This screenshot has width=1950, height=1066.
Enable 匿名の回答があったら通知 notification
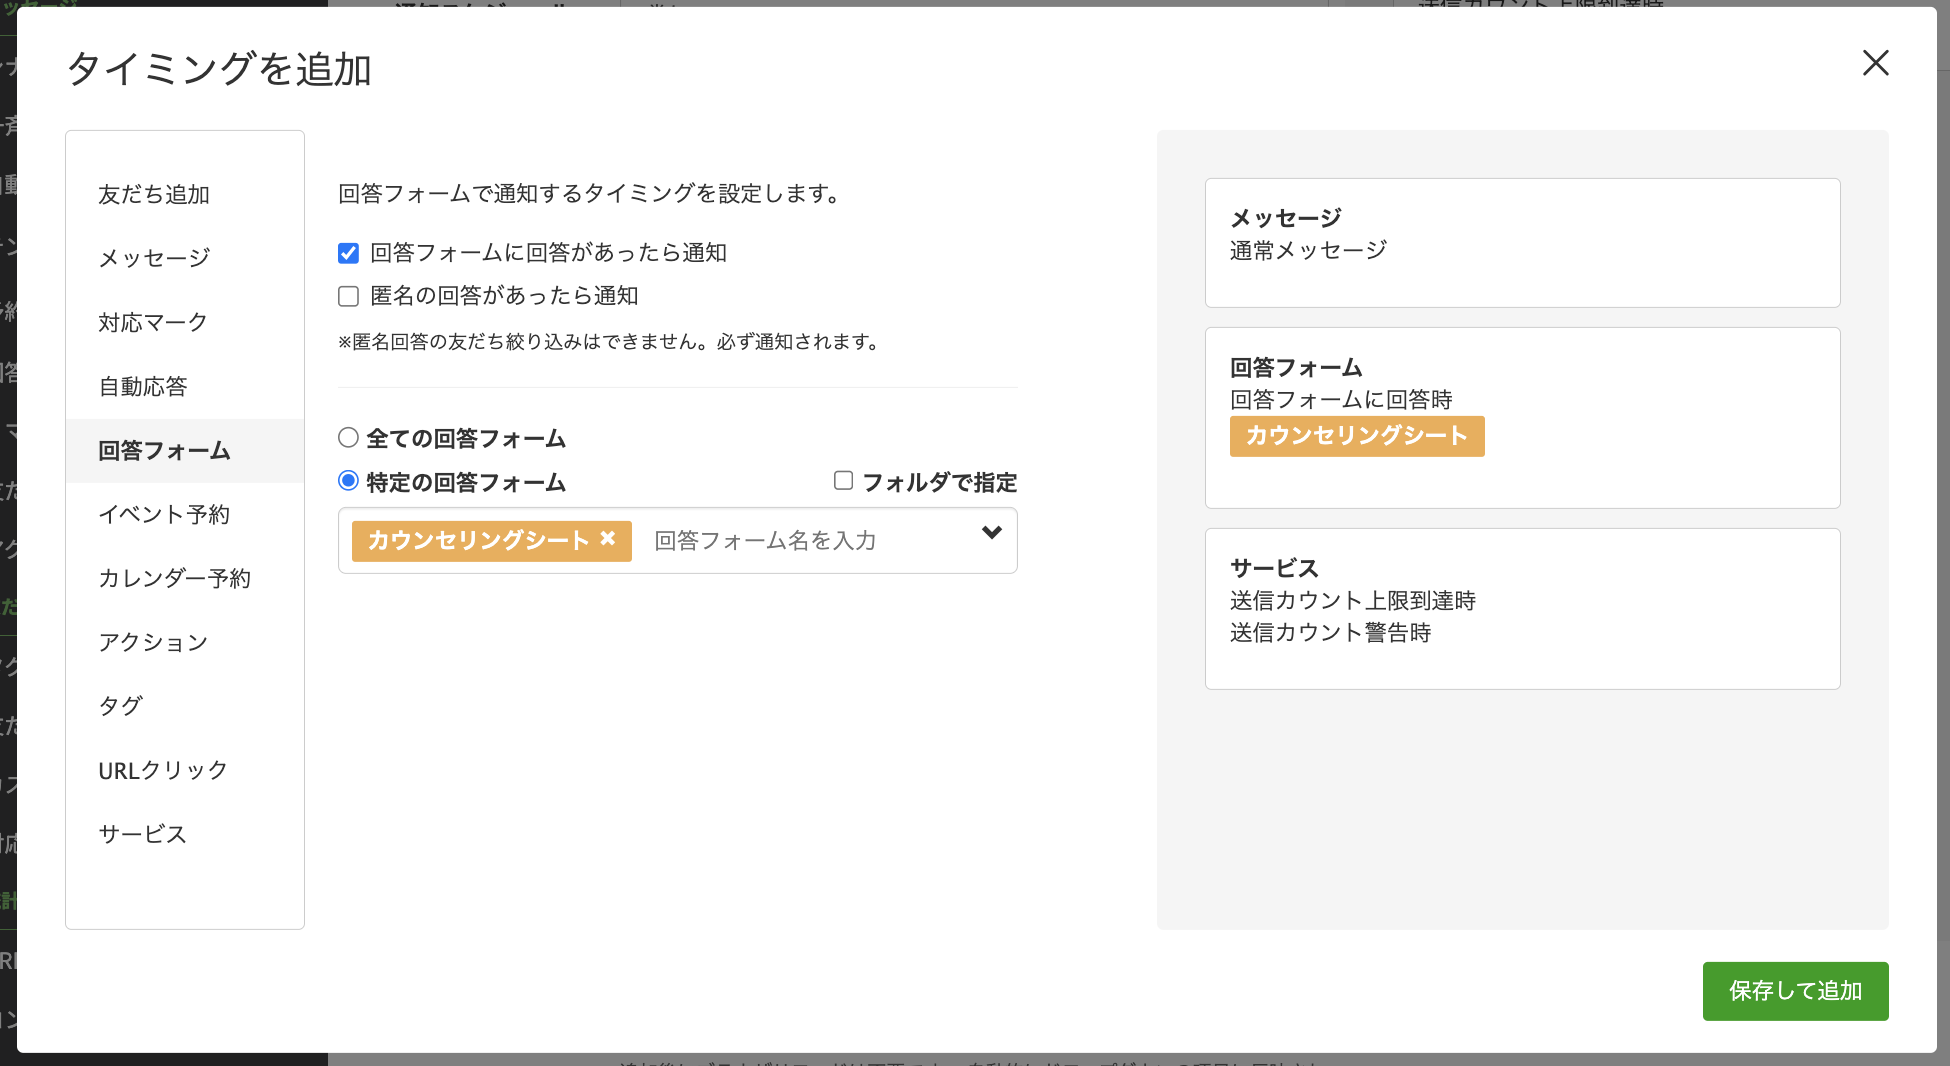(348, 296)
